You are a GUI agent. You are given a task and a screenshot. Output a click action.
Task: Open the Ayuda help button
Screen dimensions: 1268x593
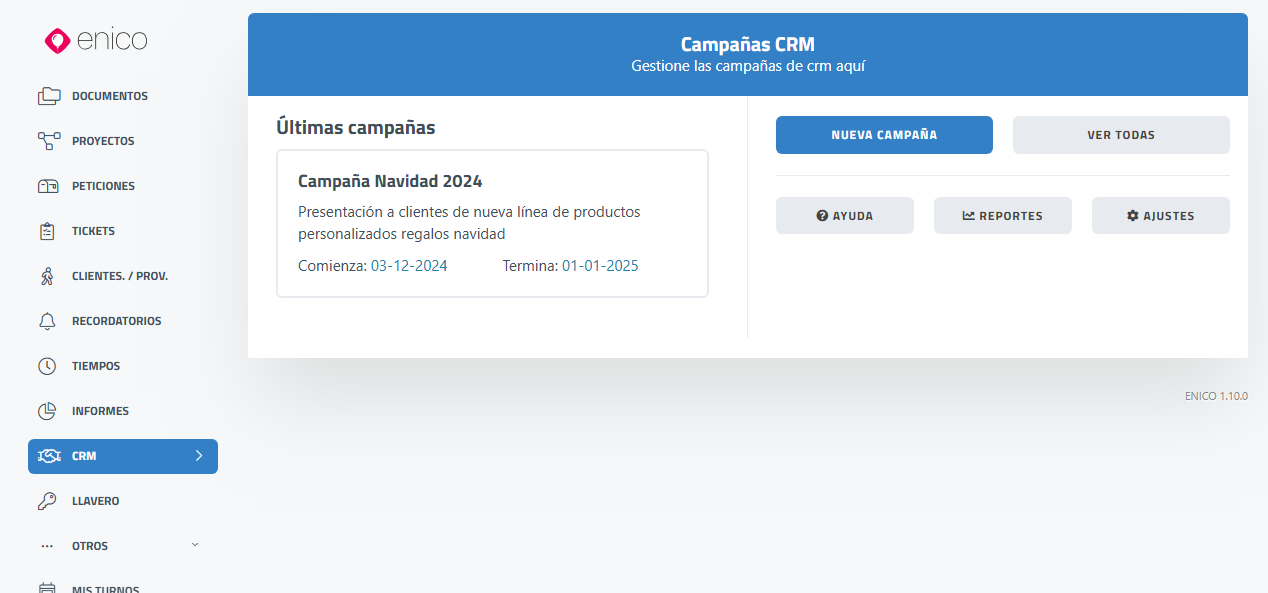[844, 216]
